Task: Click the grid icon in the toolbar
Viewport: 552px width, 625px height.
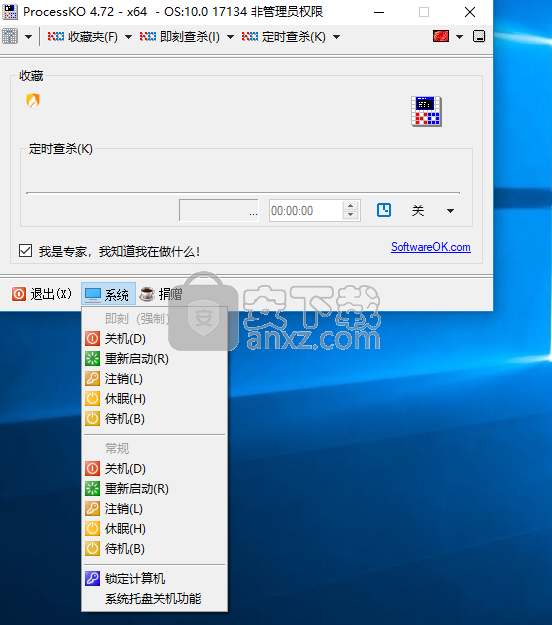Action: click(x=10, y=37)
